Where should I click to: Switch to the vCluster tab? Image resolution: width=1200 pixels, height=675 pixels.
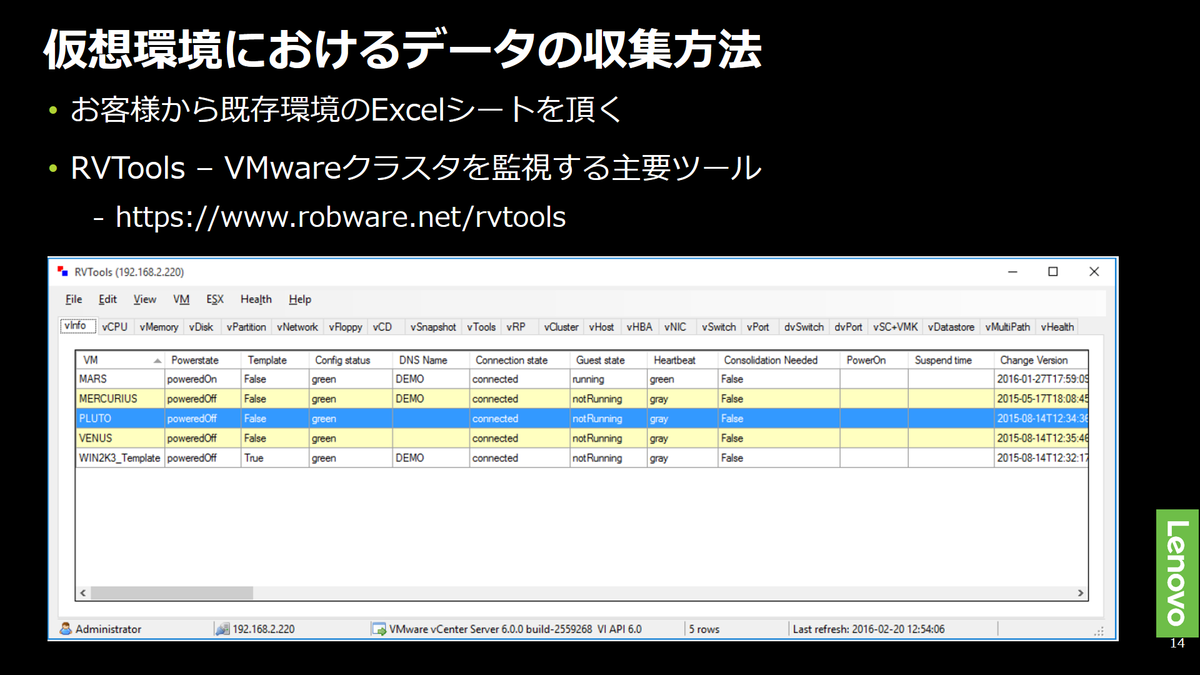point(561,327)
